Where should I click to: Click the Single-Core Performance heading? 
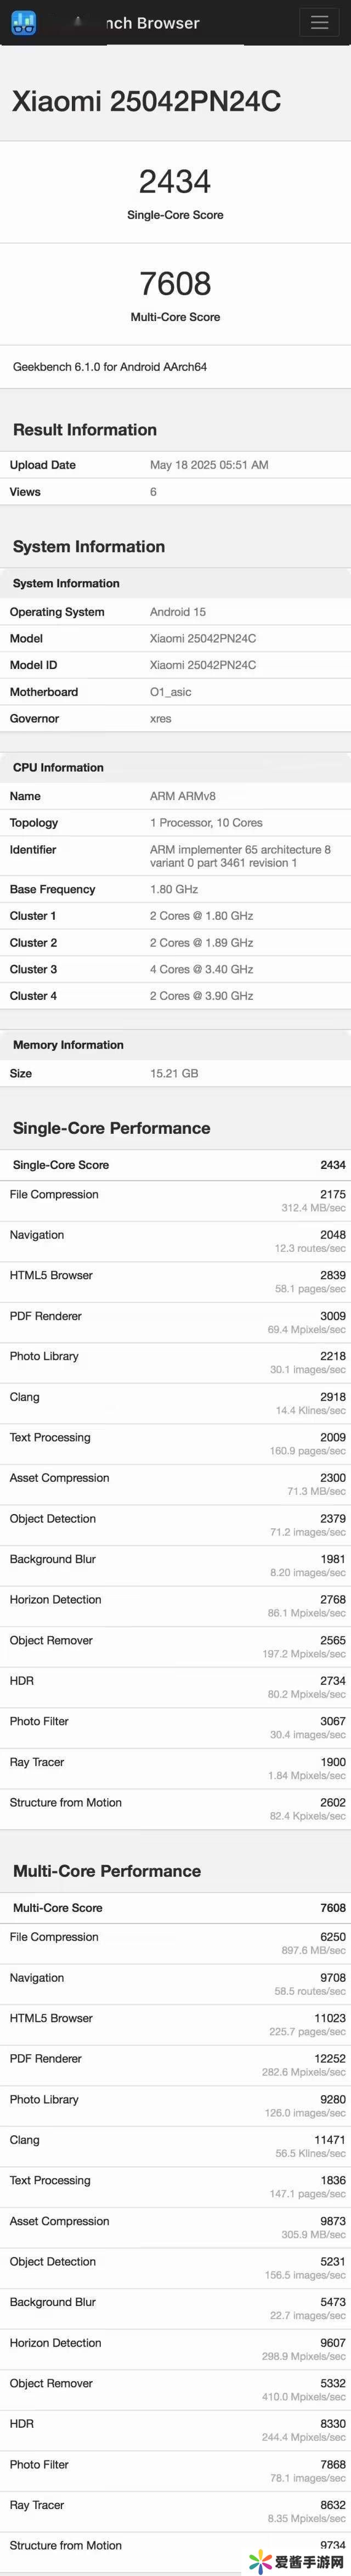(111, 1128)
